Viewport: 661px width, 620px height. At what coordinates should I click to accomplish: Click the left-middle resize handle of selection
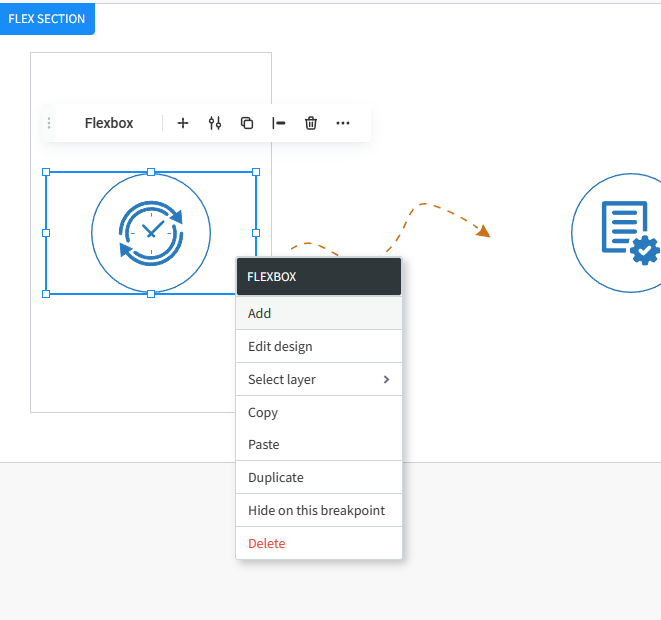click(x=46, y=233)
